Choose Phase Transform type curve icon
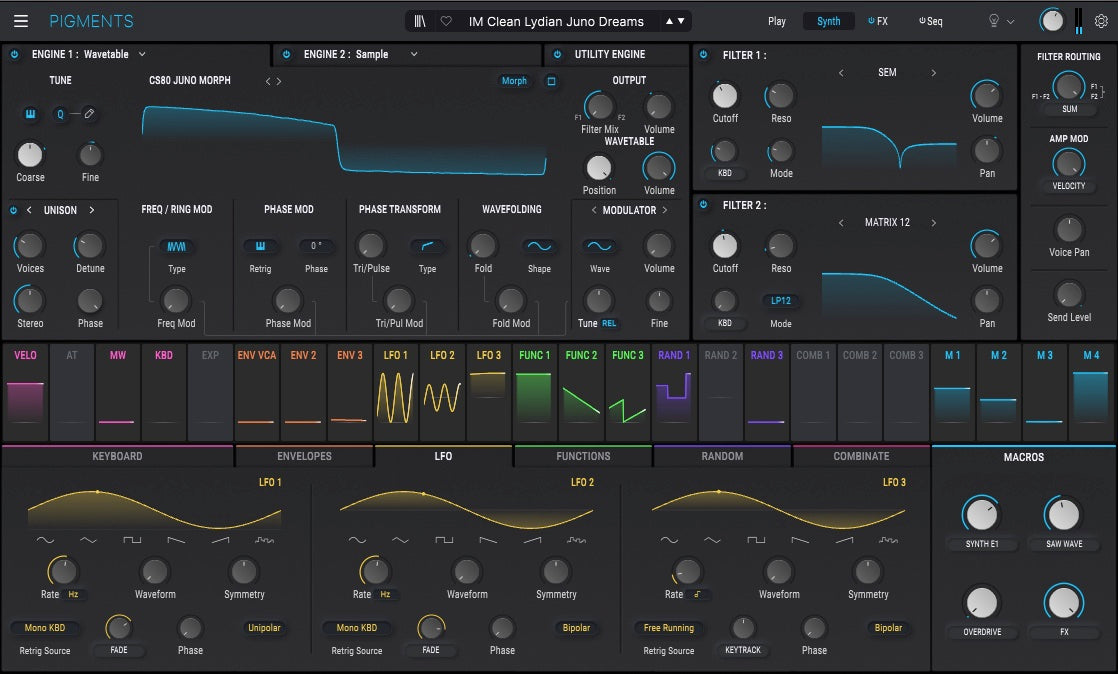Viewport: 1118px width, 674px height. coord(427,246)
